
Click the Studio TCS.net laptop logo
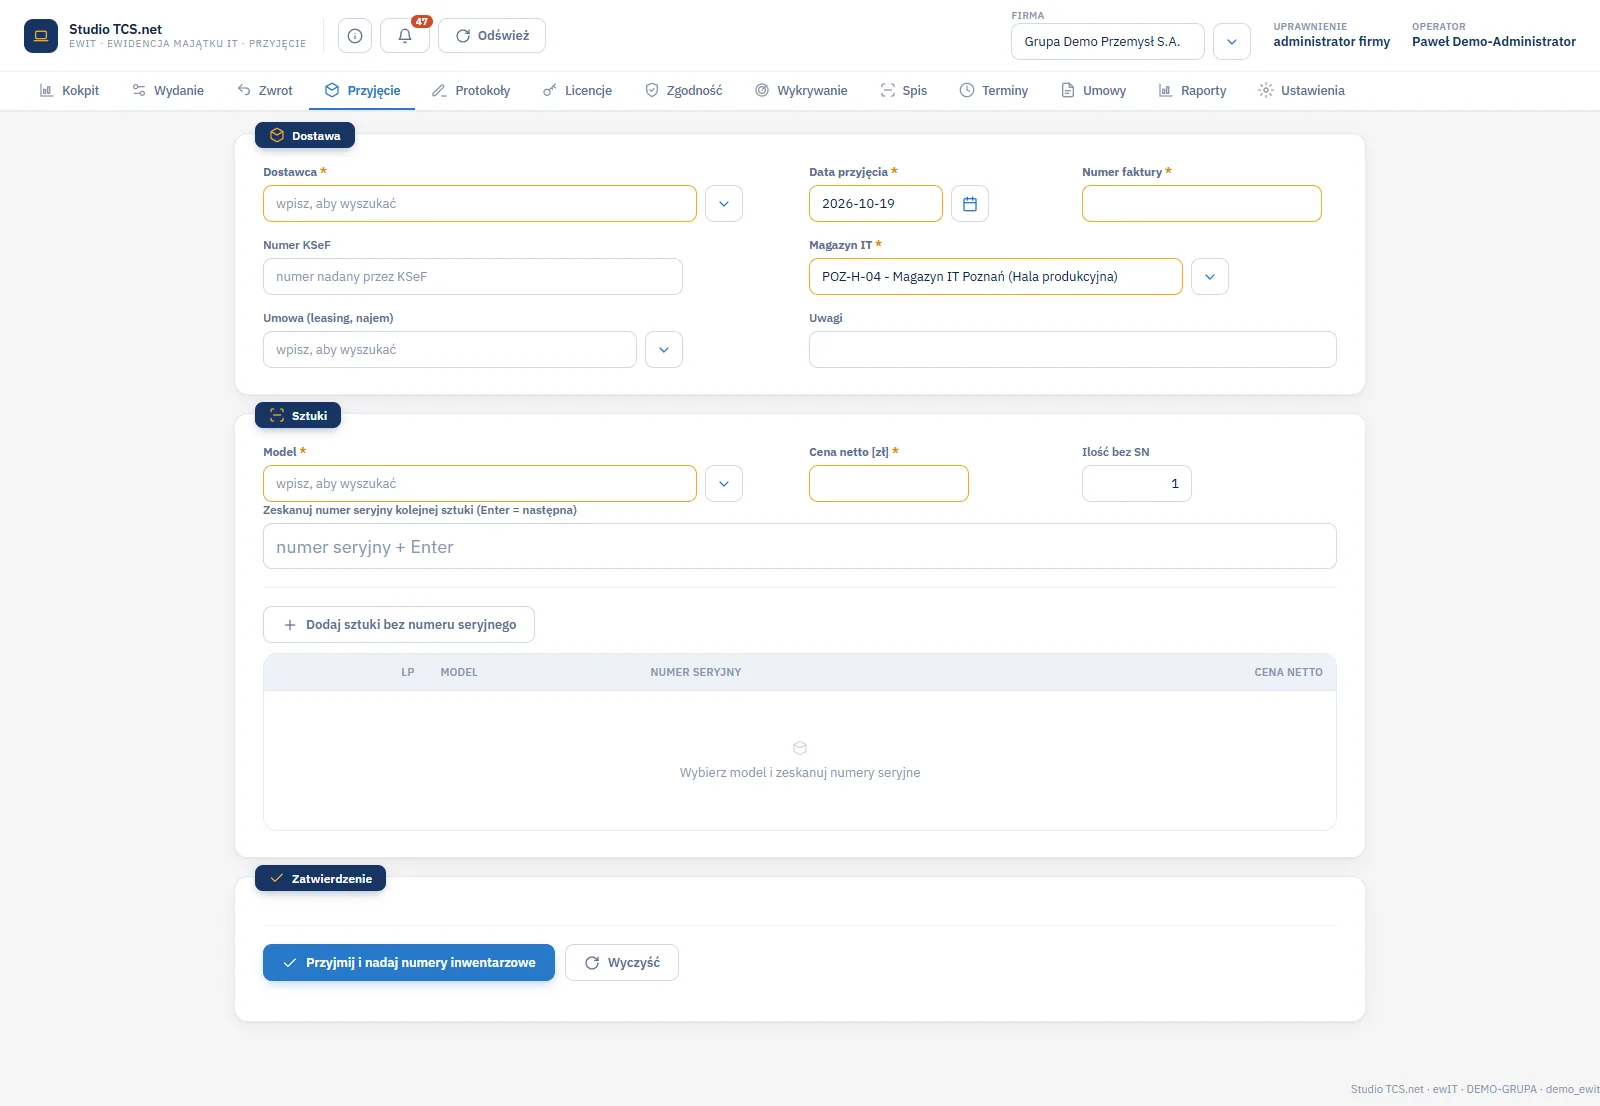[41, 36]
